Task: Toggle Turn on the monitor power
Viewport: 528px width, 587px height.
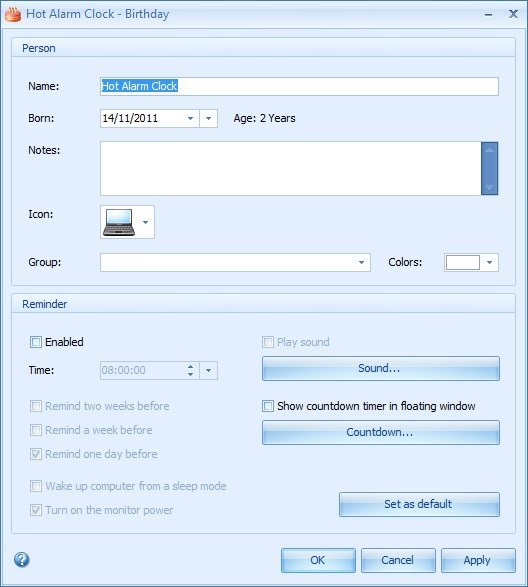Action: tap(36, 510)
